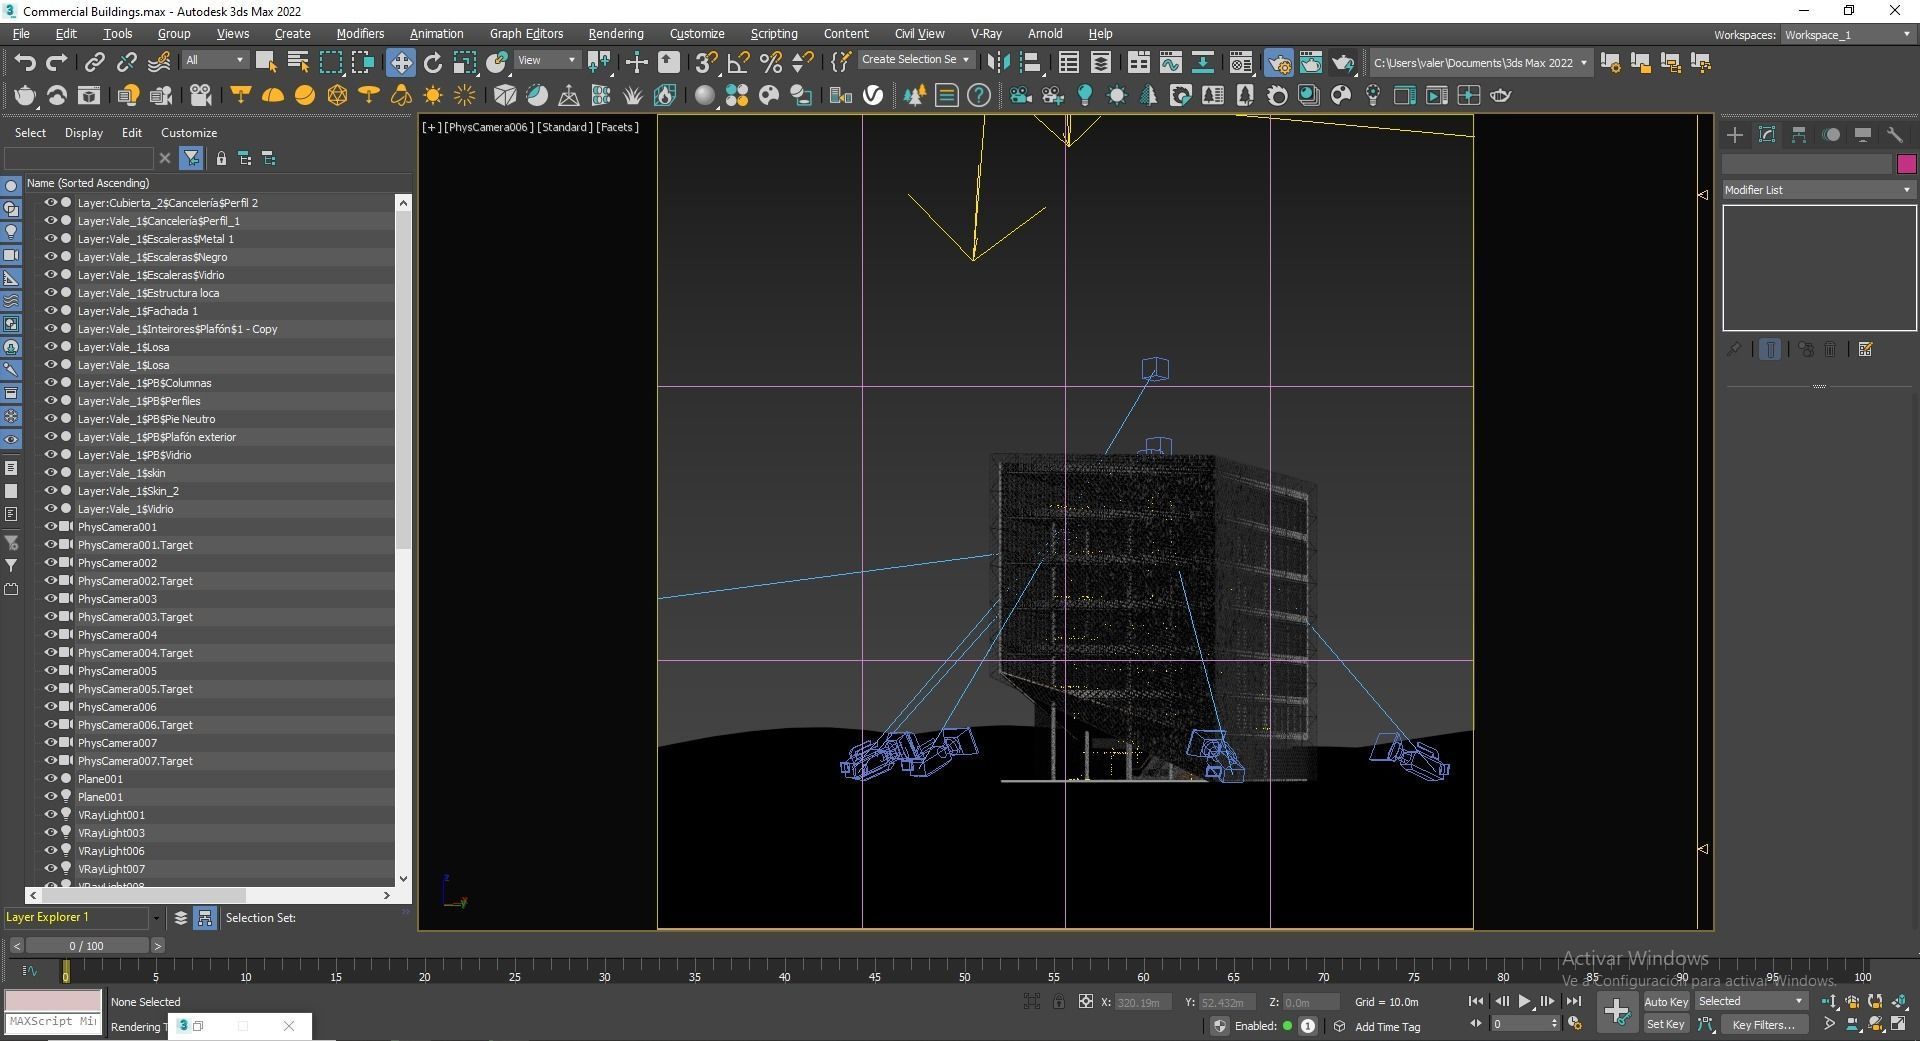Select PhysCamera007.Target in the list
Viewport: 1920px width, 1041px height.
[135, 761]
